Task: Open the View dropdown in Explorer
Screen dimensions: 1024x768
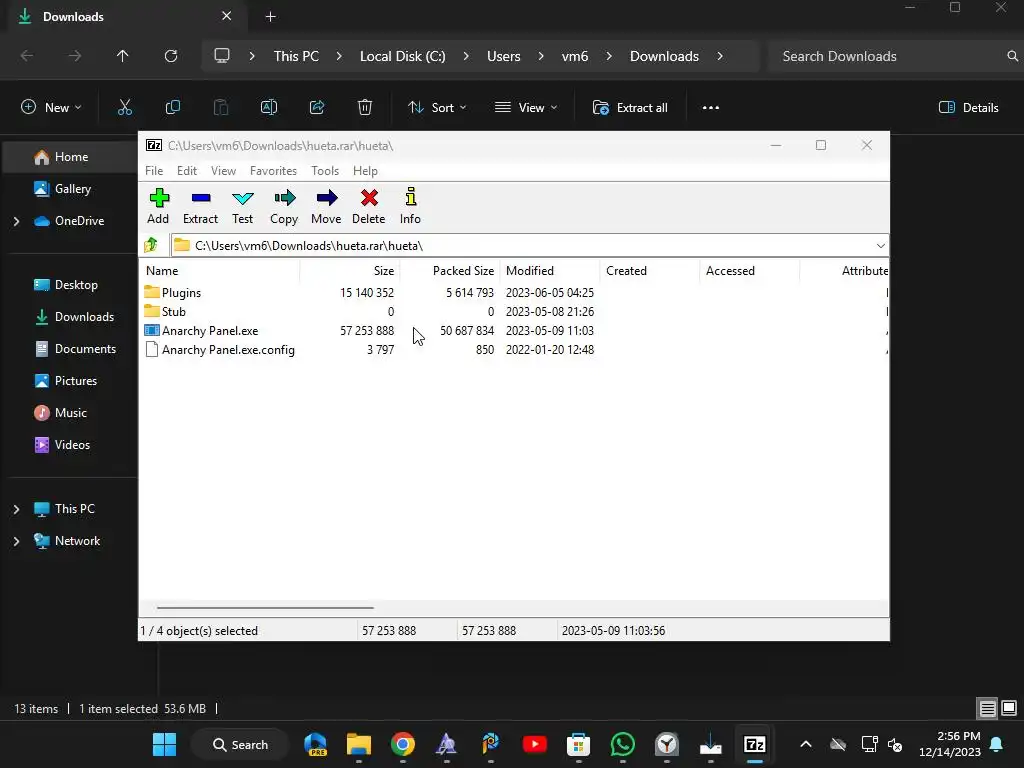Action: click(x=526, y=107)
